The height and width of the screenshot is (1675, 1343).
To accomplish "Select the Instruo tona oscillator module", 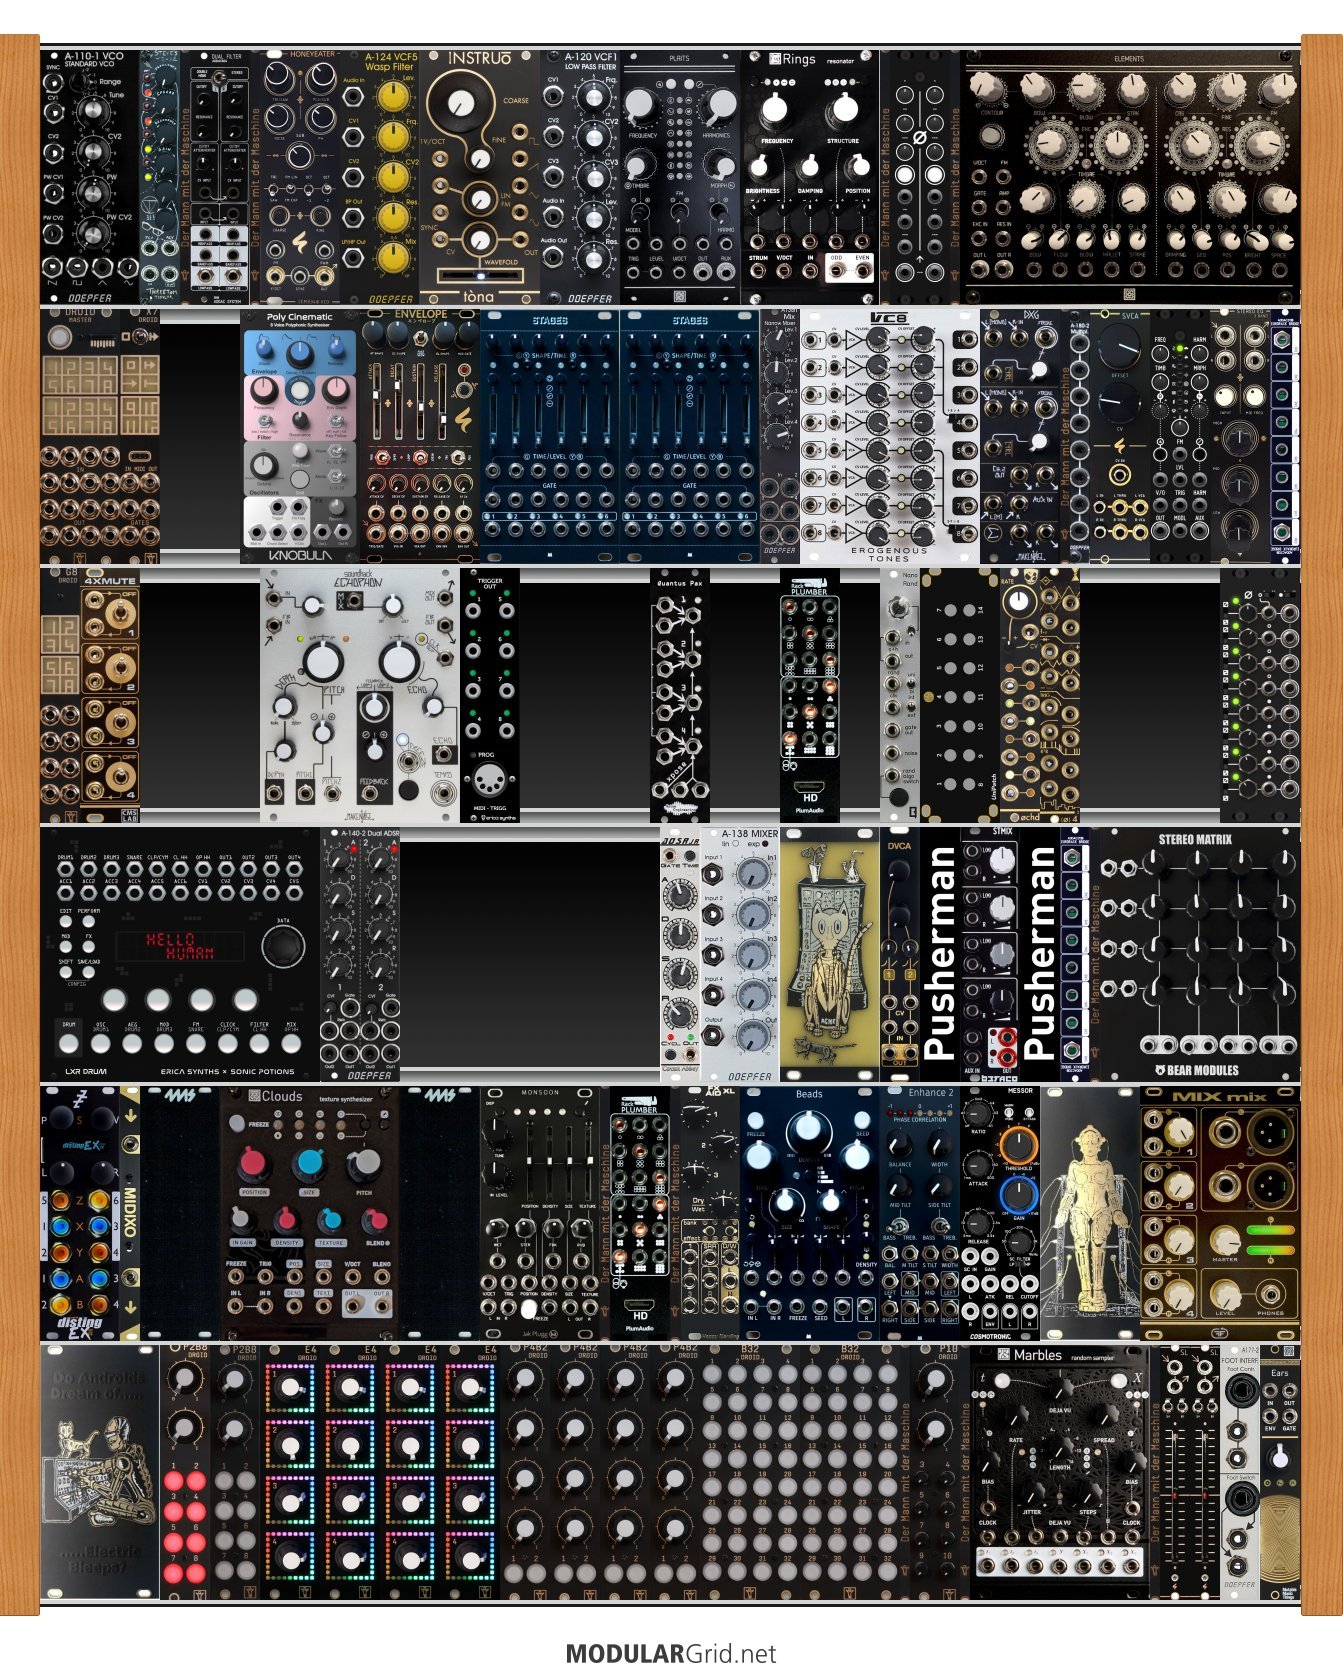I will pos(479,177).
